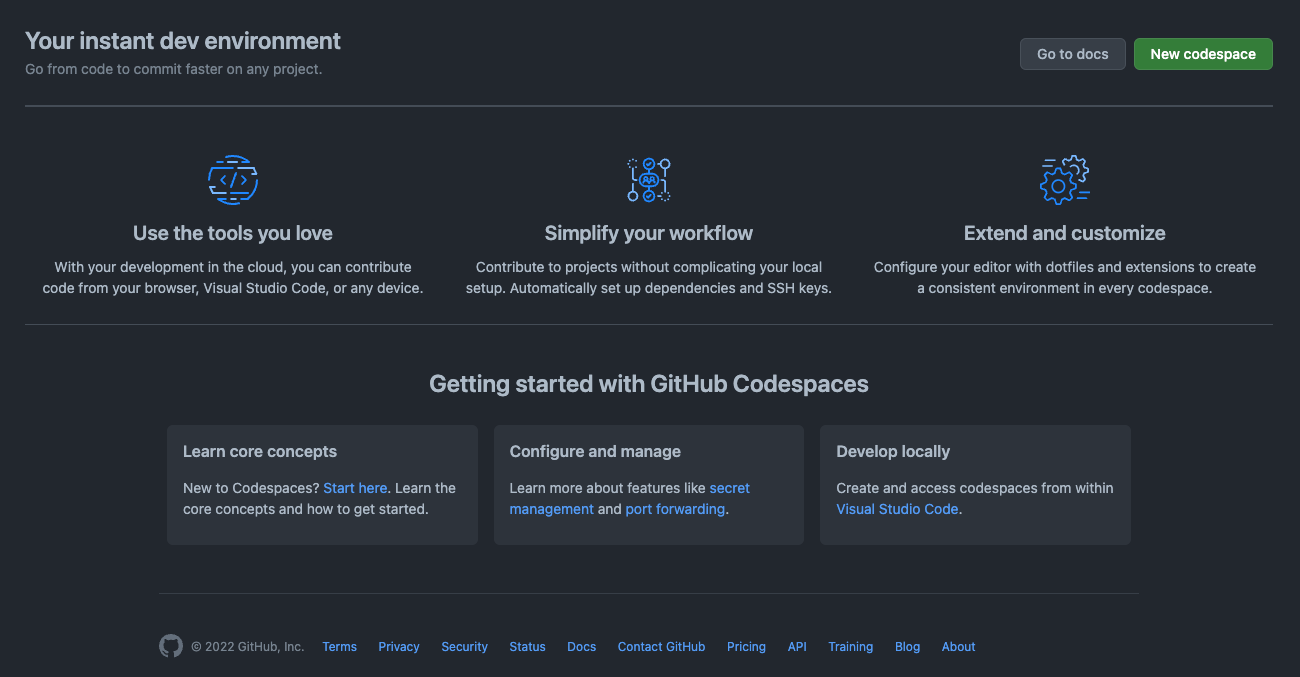Open Privacy in the footer

coord(399,647)
